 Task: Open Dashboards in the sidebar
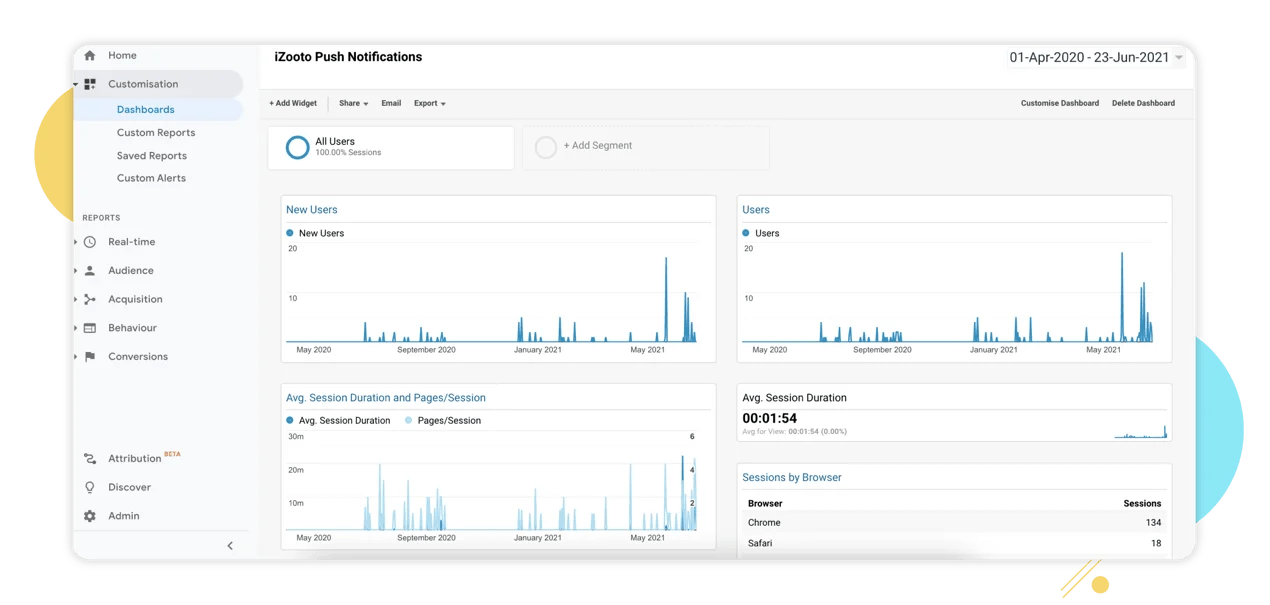coord(145,110)
